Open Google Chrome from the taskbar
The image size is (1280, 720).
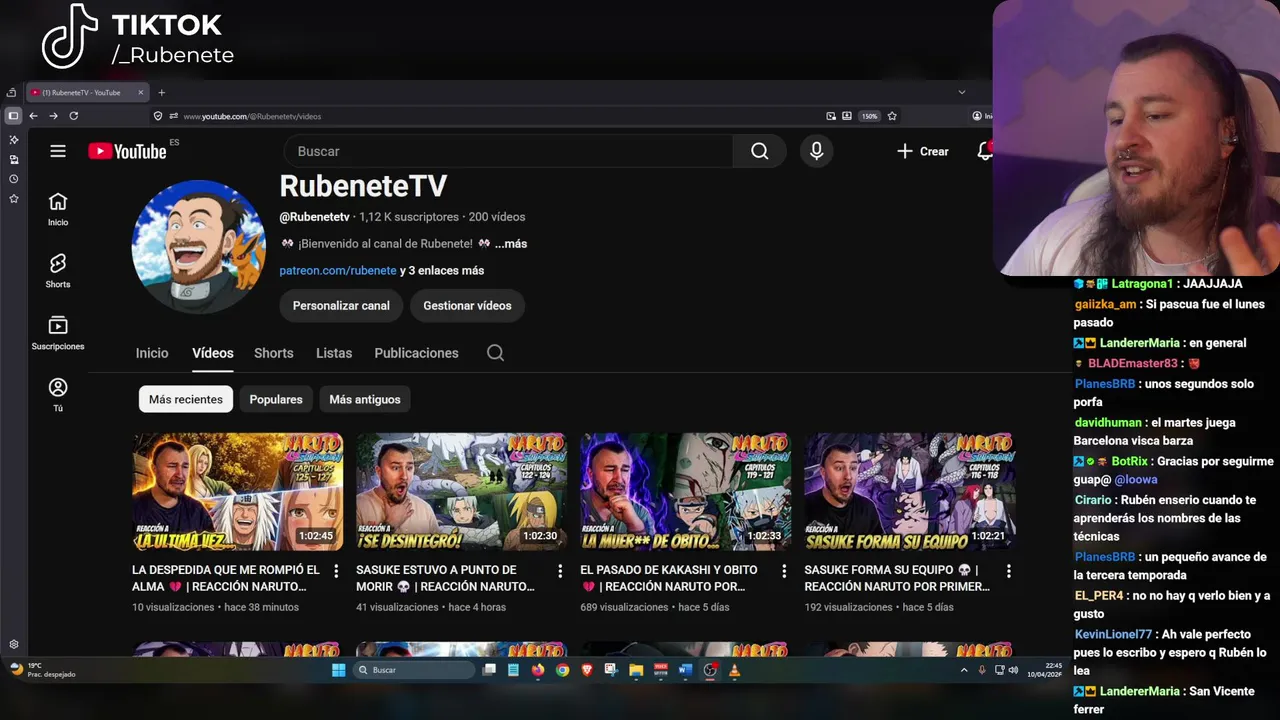(562, 670)
